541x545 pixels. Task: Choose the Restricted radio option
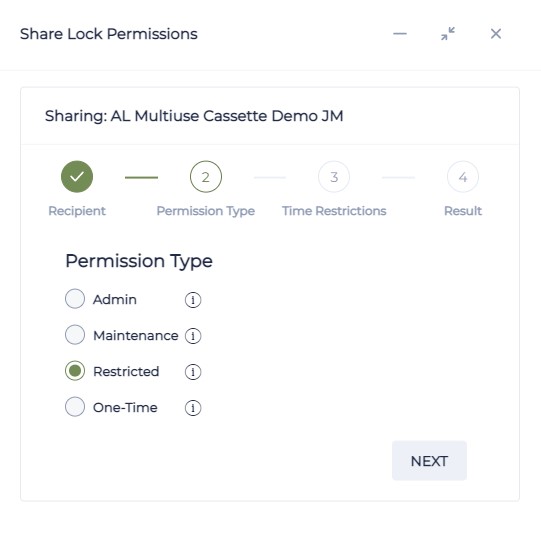pyautogui.click(x=75, y=371)
